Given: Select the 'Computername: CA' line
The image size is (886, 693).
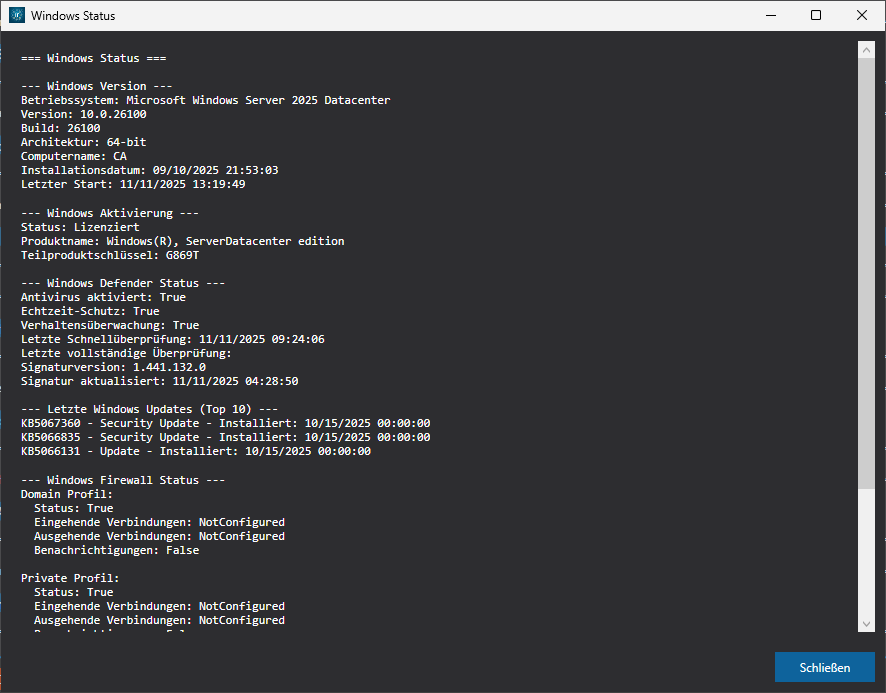Looking at the screenshot, I should [74, 156].
